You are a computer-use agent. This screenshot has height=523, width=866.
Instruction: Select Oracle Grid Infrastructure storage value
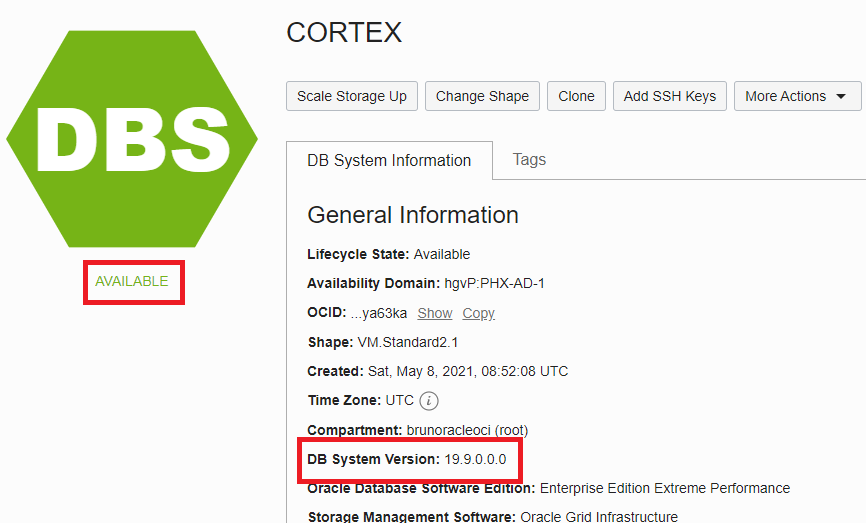pos(599,517)
